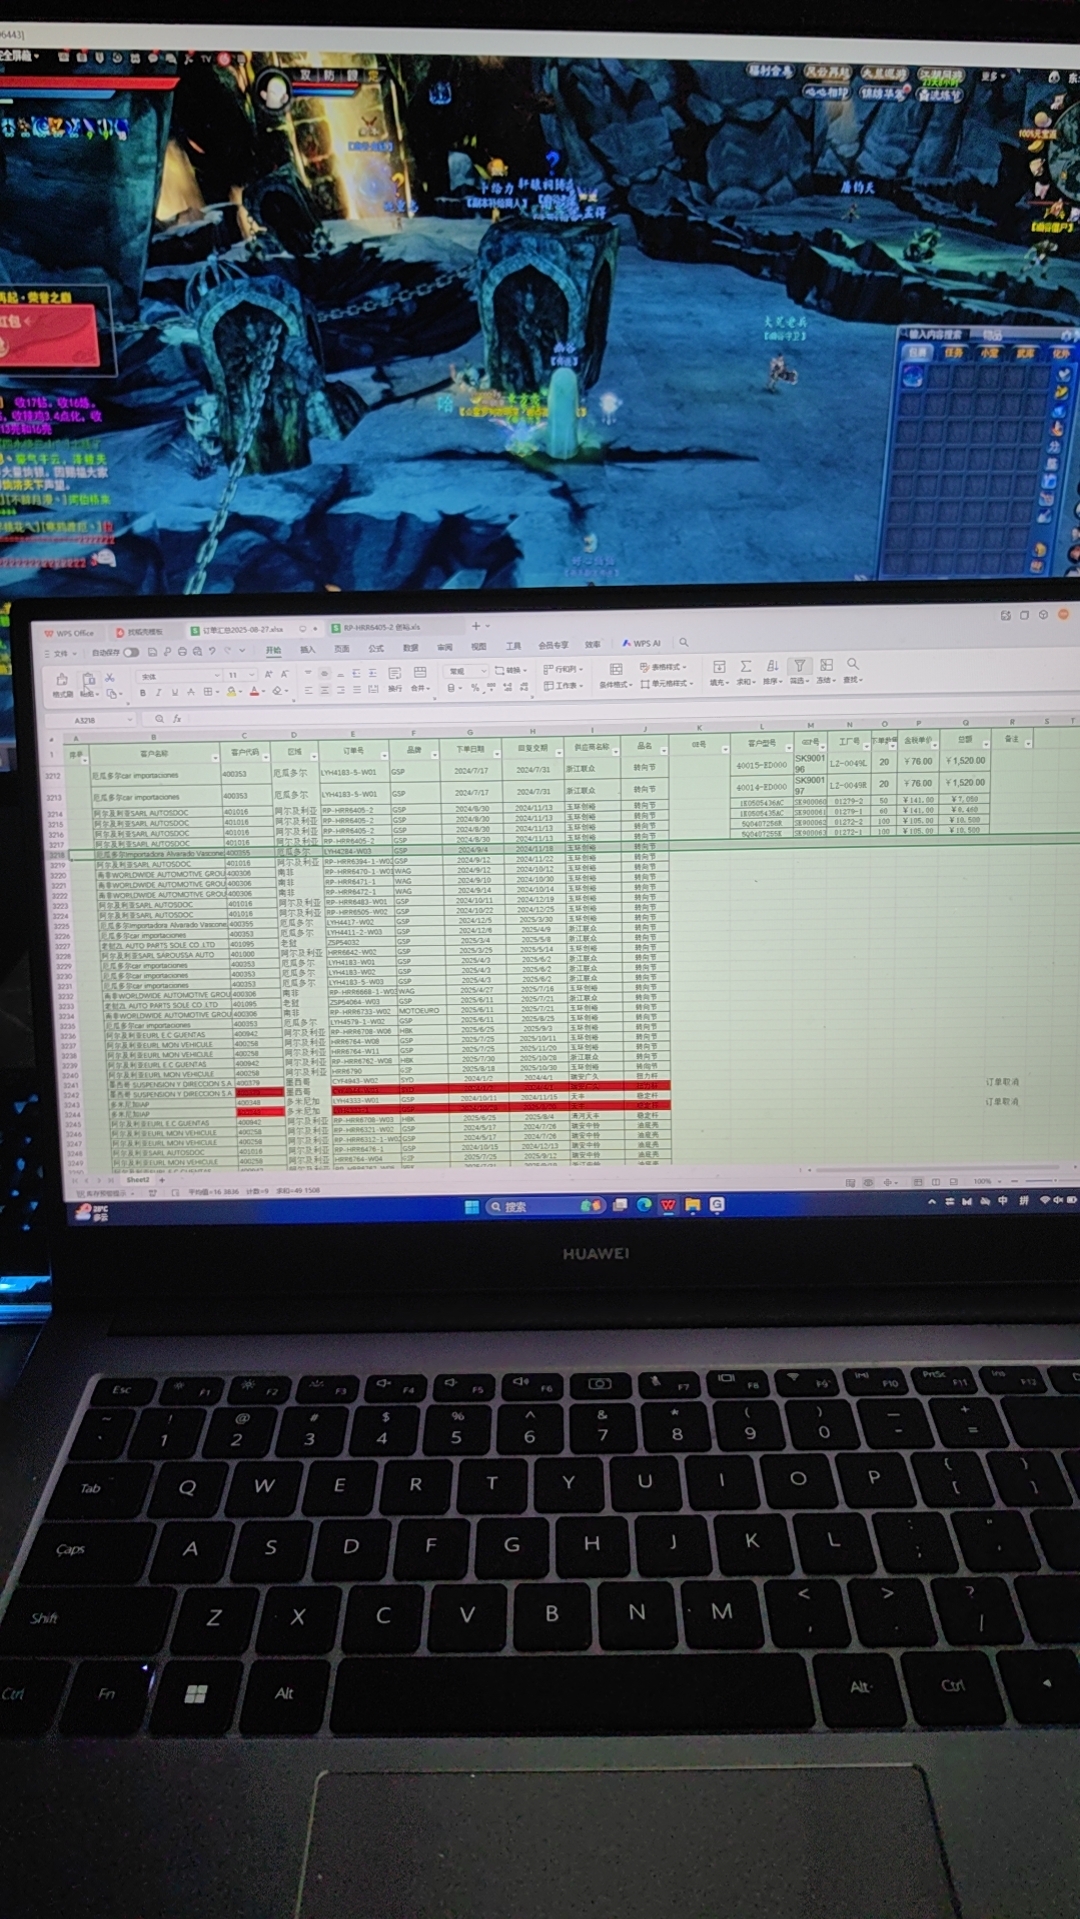Click the Cut scissors icon
1080x1919 pixels.
[110, 677]
